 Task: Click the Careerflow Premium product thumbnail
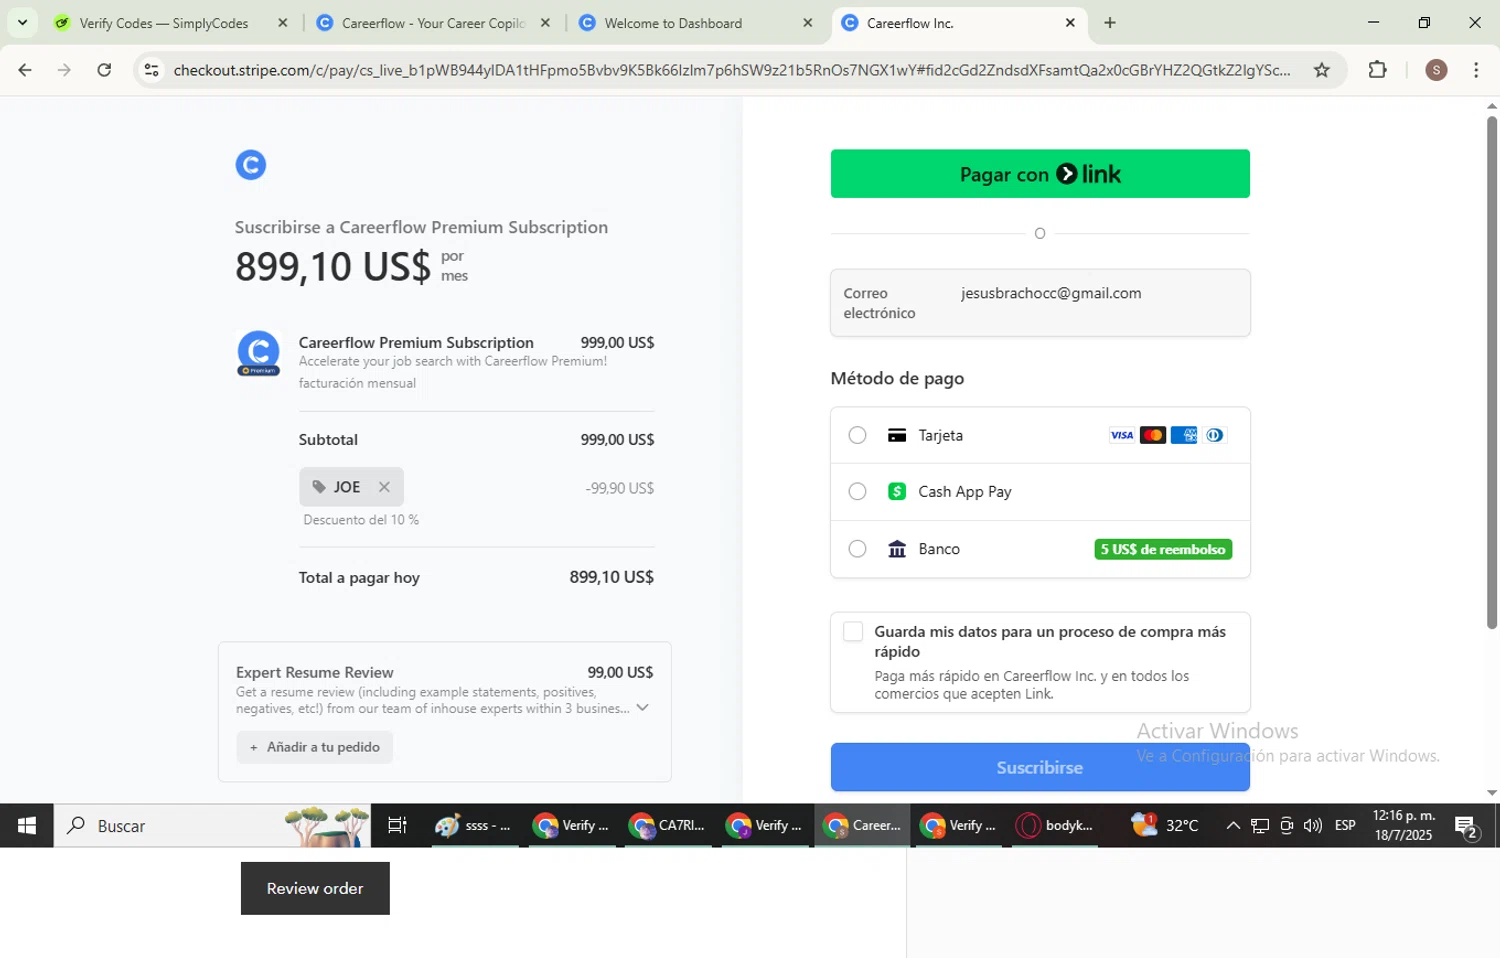click(x=258, y=353)
